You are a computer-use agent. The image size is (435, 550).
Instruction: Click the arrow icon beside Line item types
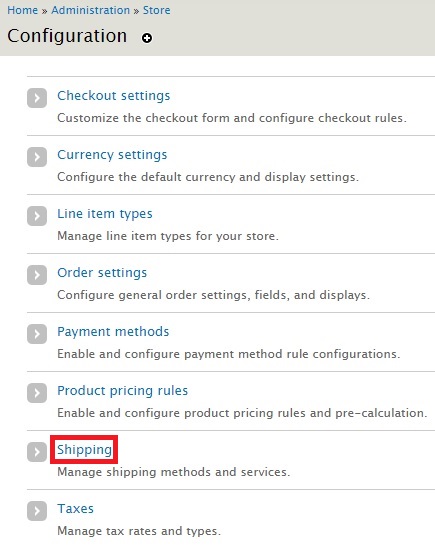37,216
